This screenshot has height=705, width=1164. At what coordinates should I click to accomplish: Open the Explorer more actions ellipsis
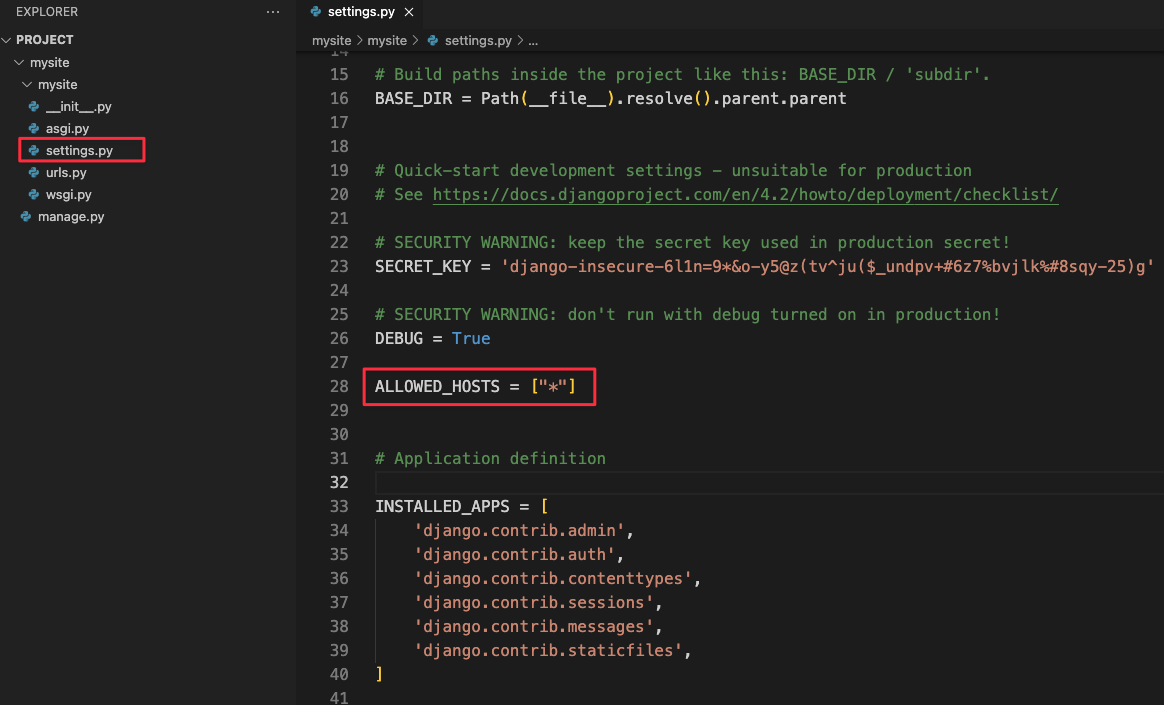pos(272,12)
